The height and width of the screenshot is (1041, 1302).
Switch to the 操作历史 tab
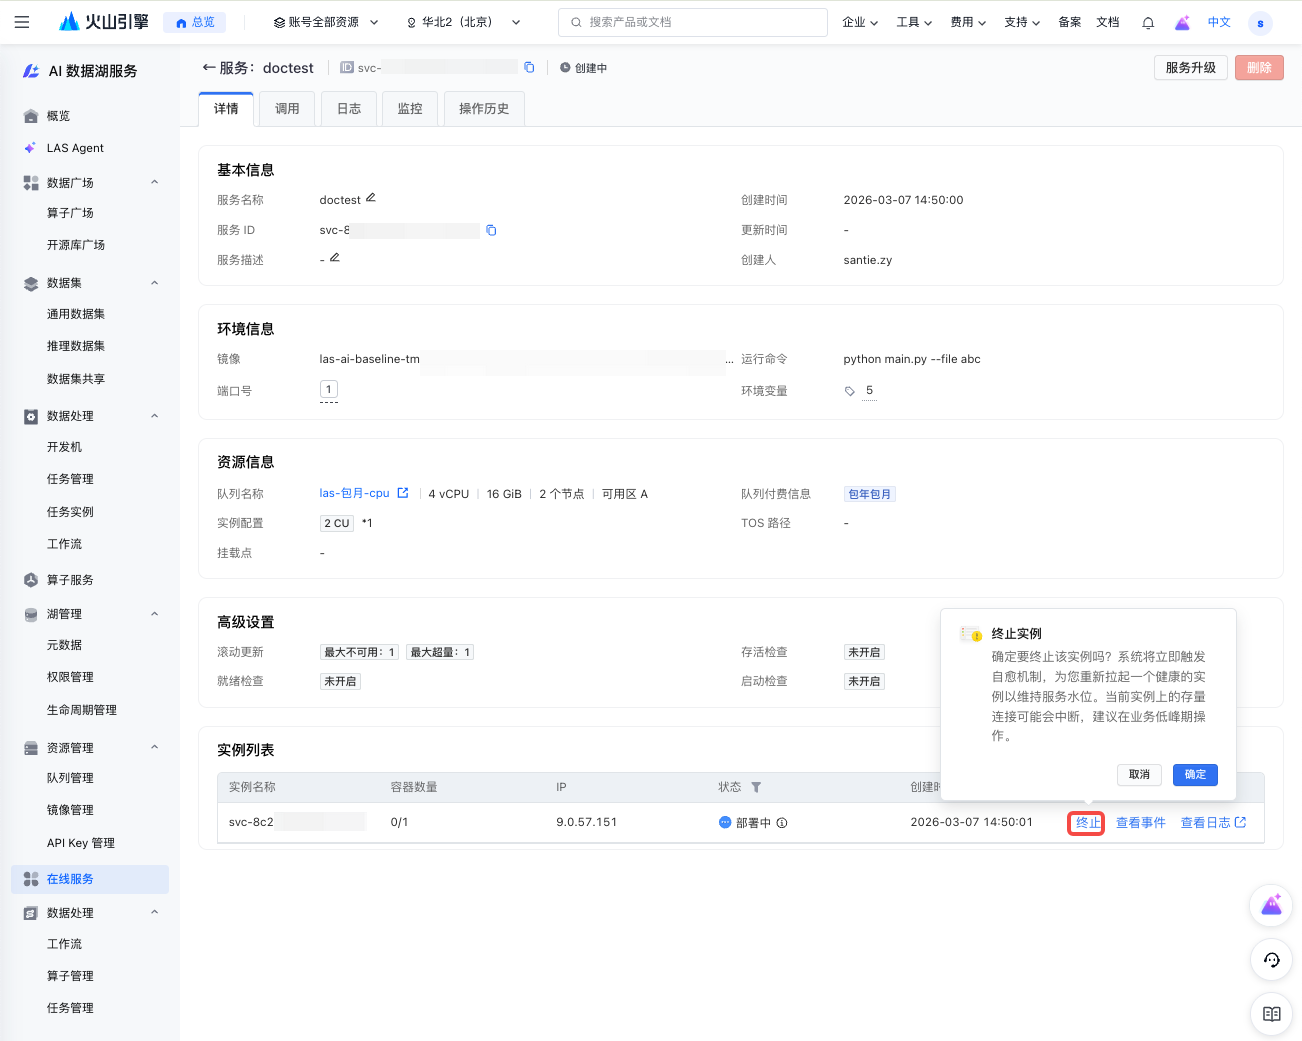pos(484,109)
